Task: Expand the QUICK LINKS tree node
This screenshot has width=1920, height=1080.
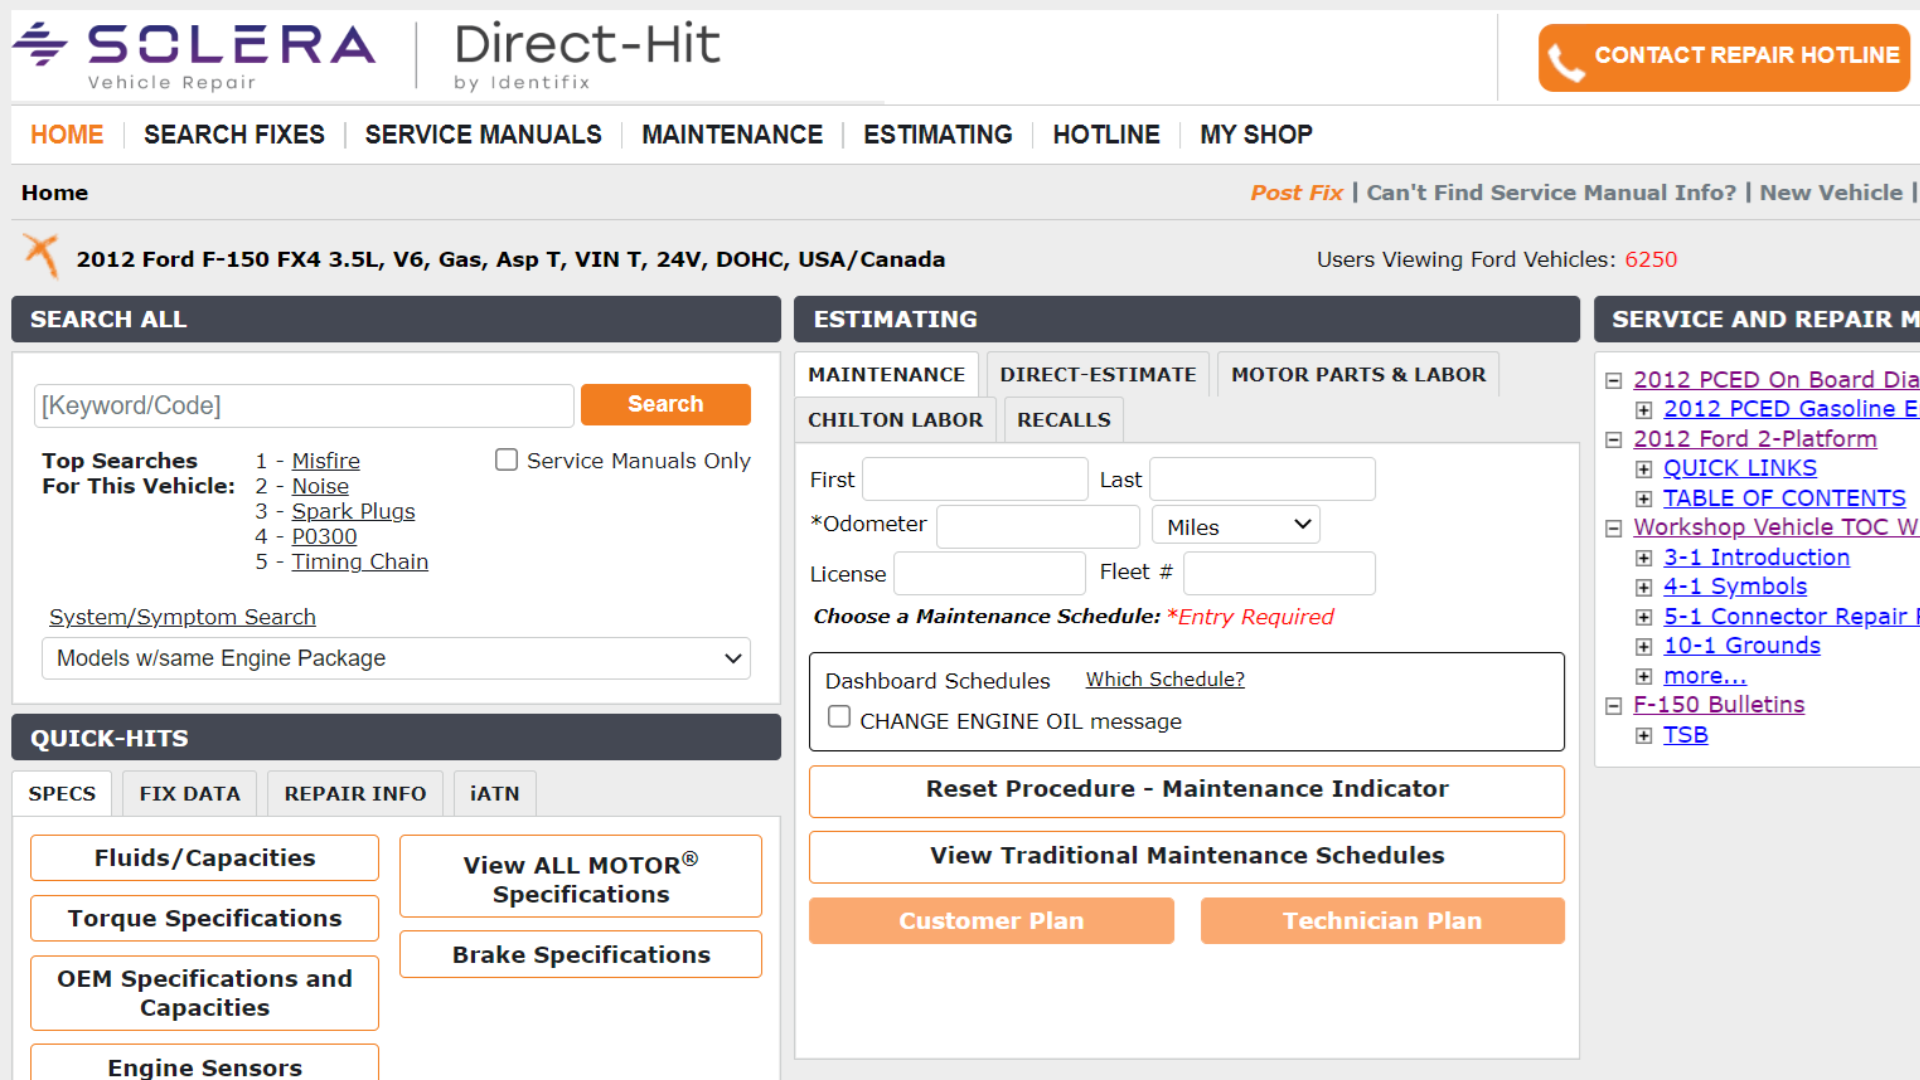Action: click(x=1643, y=469)
